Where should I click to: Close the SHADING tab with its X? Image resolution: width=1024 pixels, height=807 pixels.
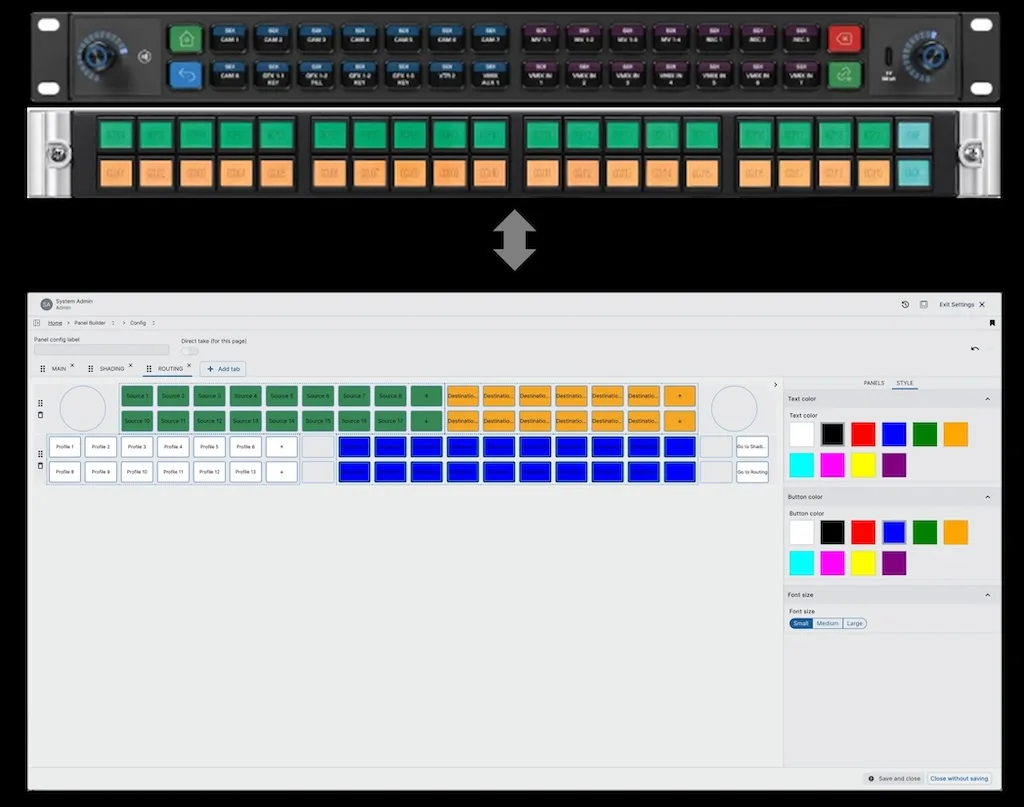pos(130,365)
